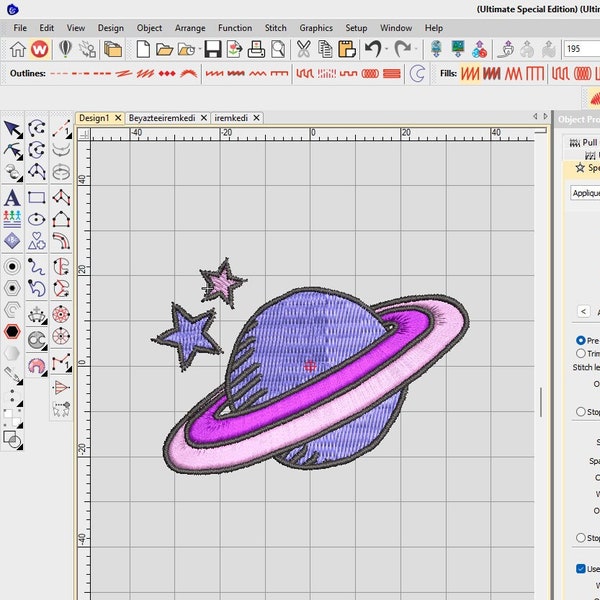
Task: Create a new blank design
Action: tap(143, 49)
